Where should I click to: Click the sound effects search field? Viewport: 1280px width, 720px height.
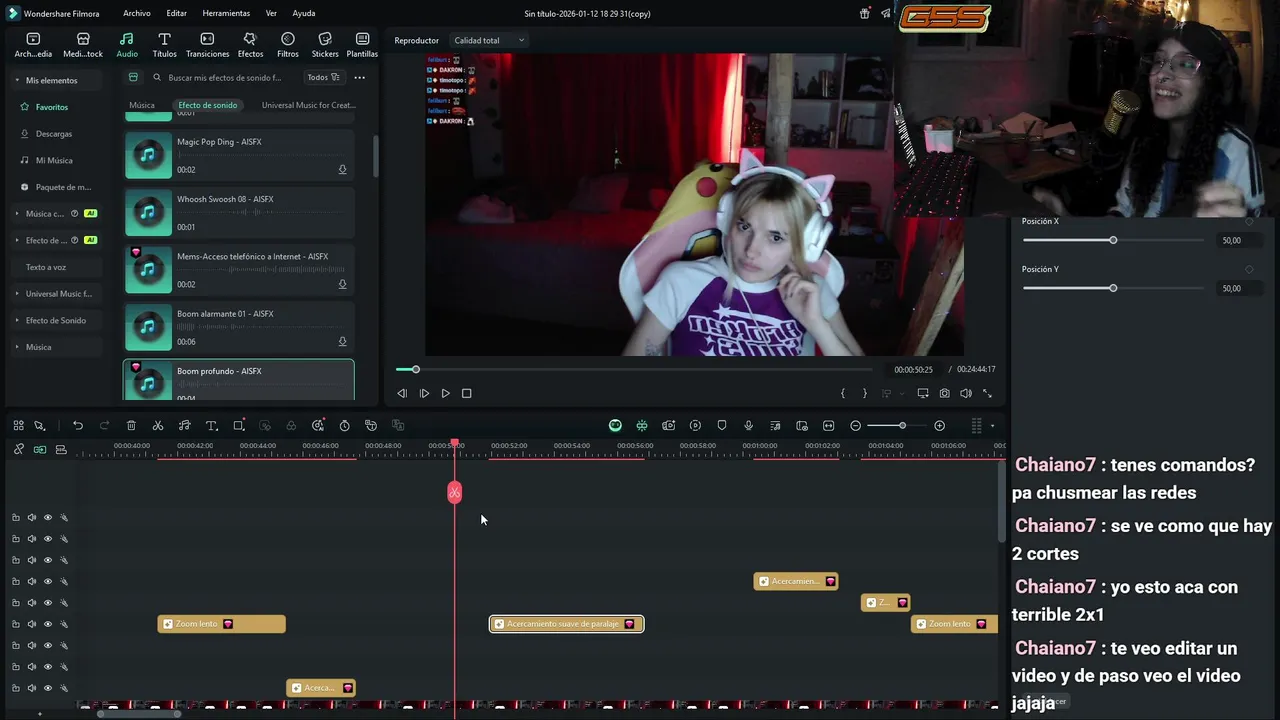tap(225, 77)
